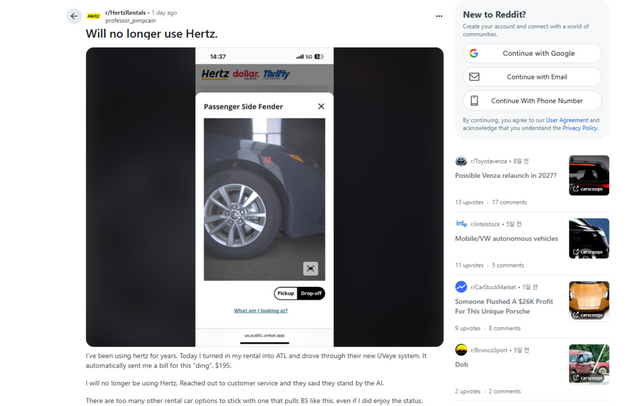Go back with the arrow button
Screen dimensions: 640x406
click(x=74, y=16)
